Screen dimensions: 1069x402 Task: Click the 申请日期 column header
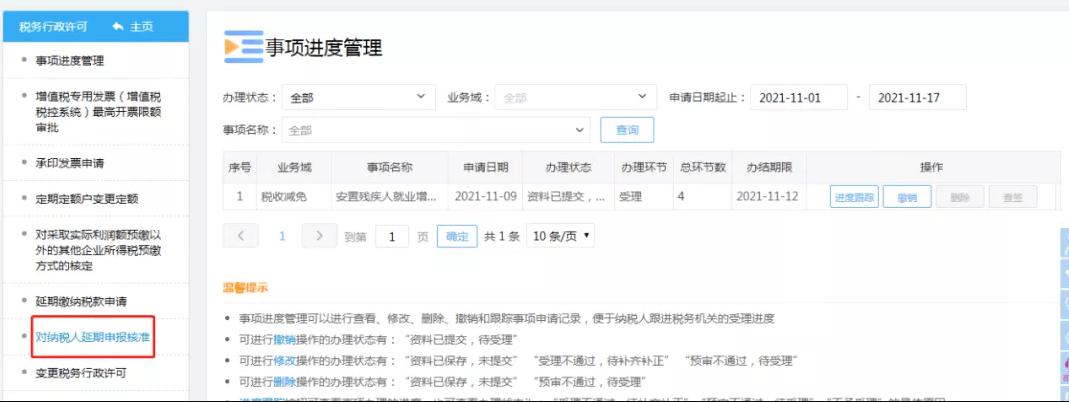coord(486,168)
